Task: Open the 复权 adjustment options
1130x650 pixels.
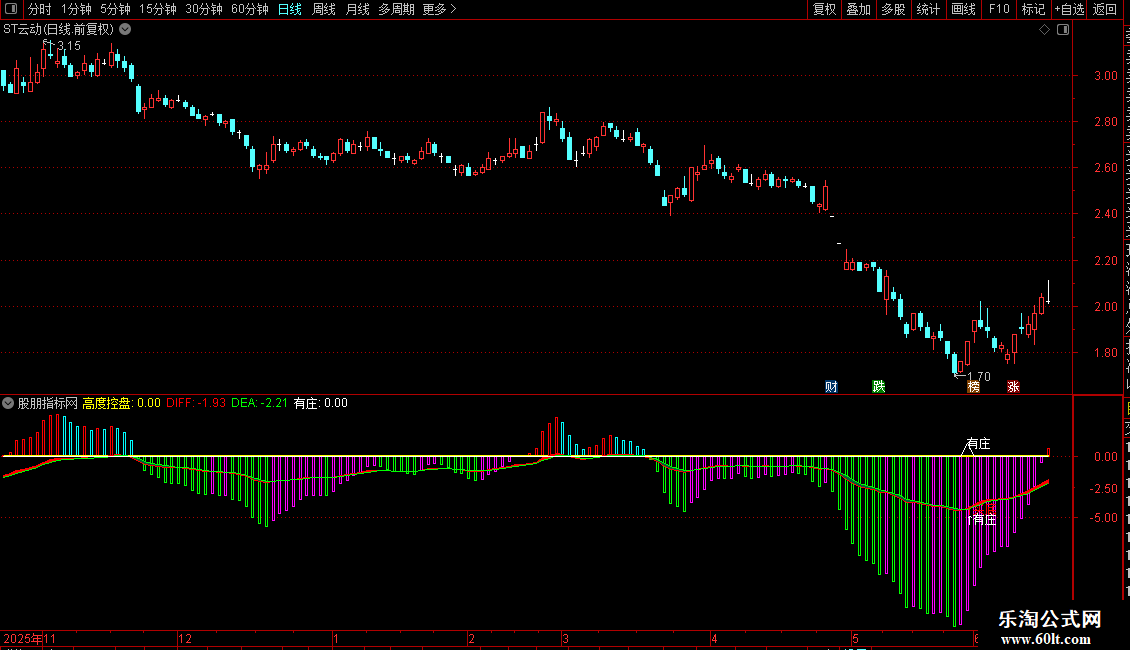Action: tap(824, 9)
